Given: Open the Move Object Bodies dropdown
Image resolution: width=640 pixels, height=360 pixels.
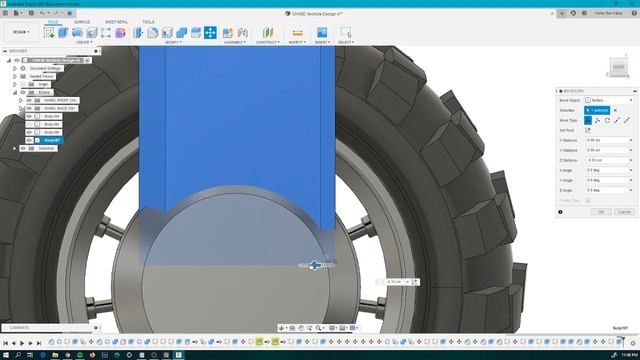Looking at the screenshot, I should [x=608, y=100].
